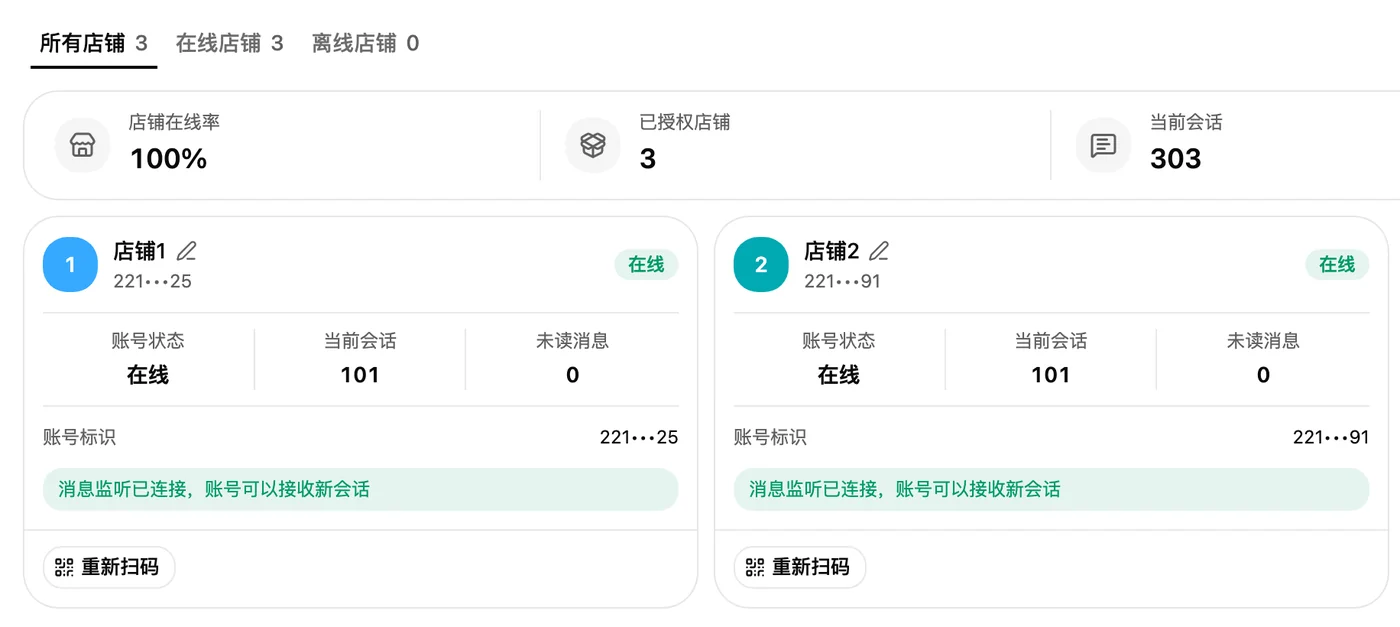Image resolution: width=1400 pixels, height=627 pixels.
Task: Click 店铺2 当前会话 value 101
Action: pyautogui.click(x=1051, y=375)
